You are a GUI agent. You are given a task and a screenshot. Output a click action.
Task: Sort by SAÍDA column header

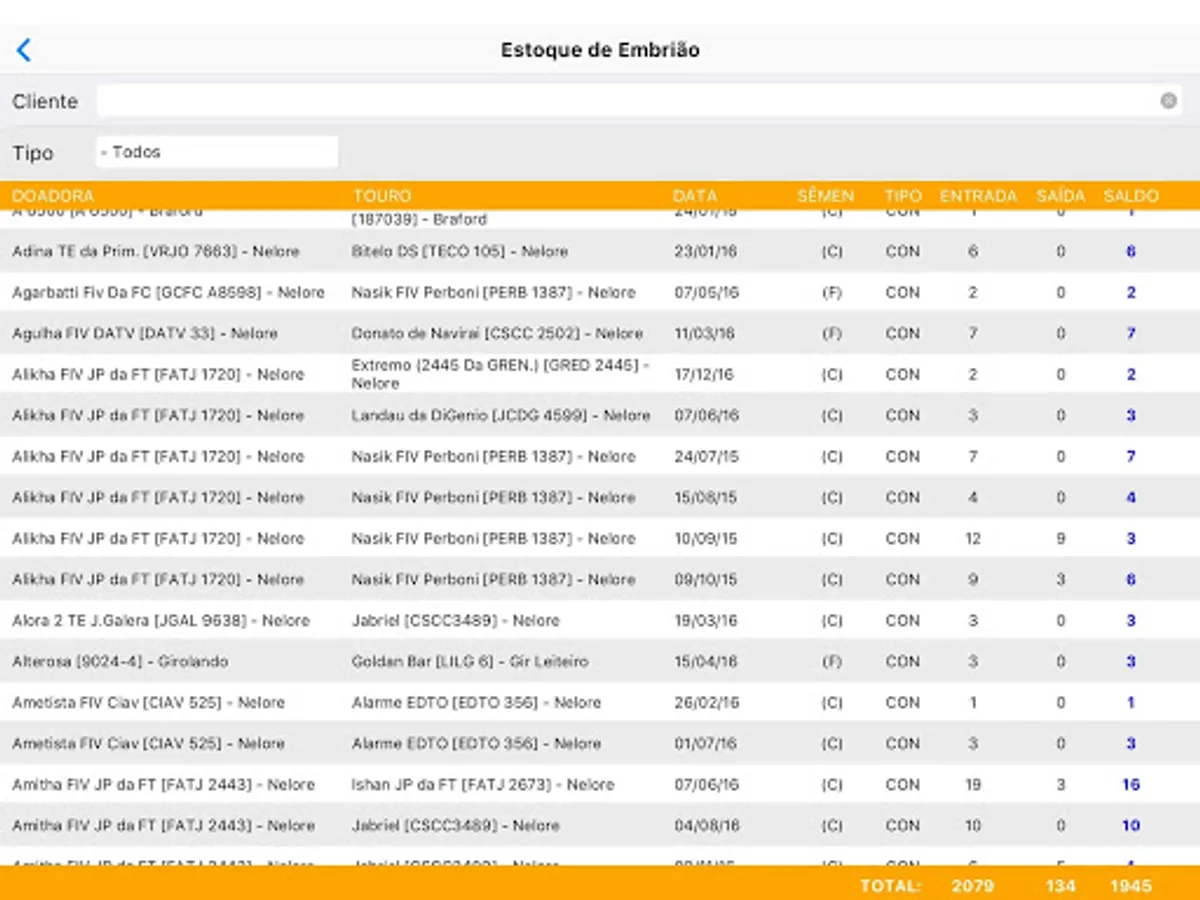[1061, 196]
